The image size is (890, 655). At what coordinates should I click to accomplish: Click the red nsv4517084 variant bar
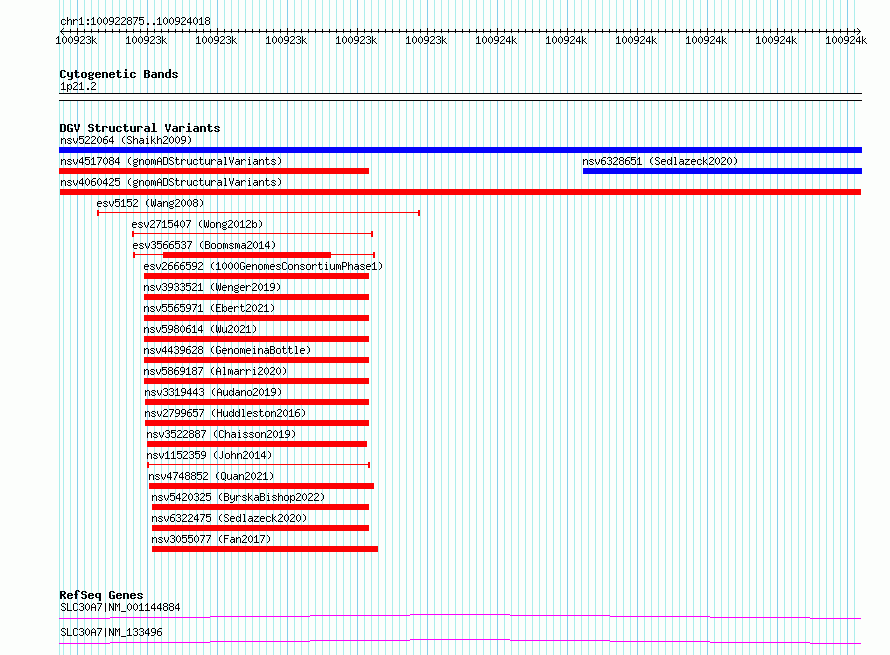pos(214,171)
